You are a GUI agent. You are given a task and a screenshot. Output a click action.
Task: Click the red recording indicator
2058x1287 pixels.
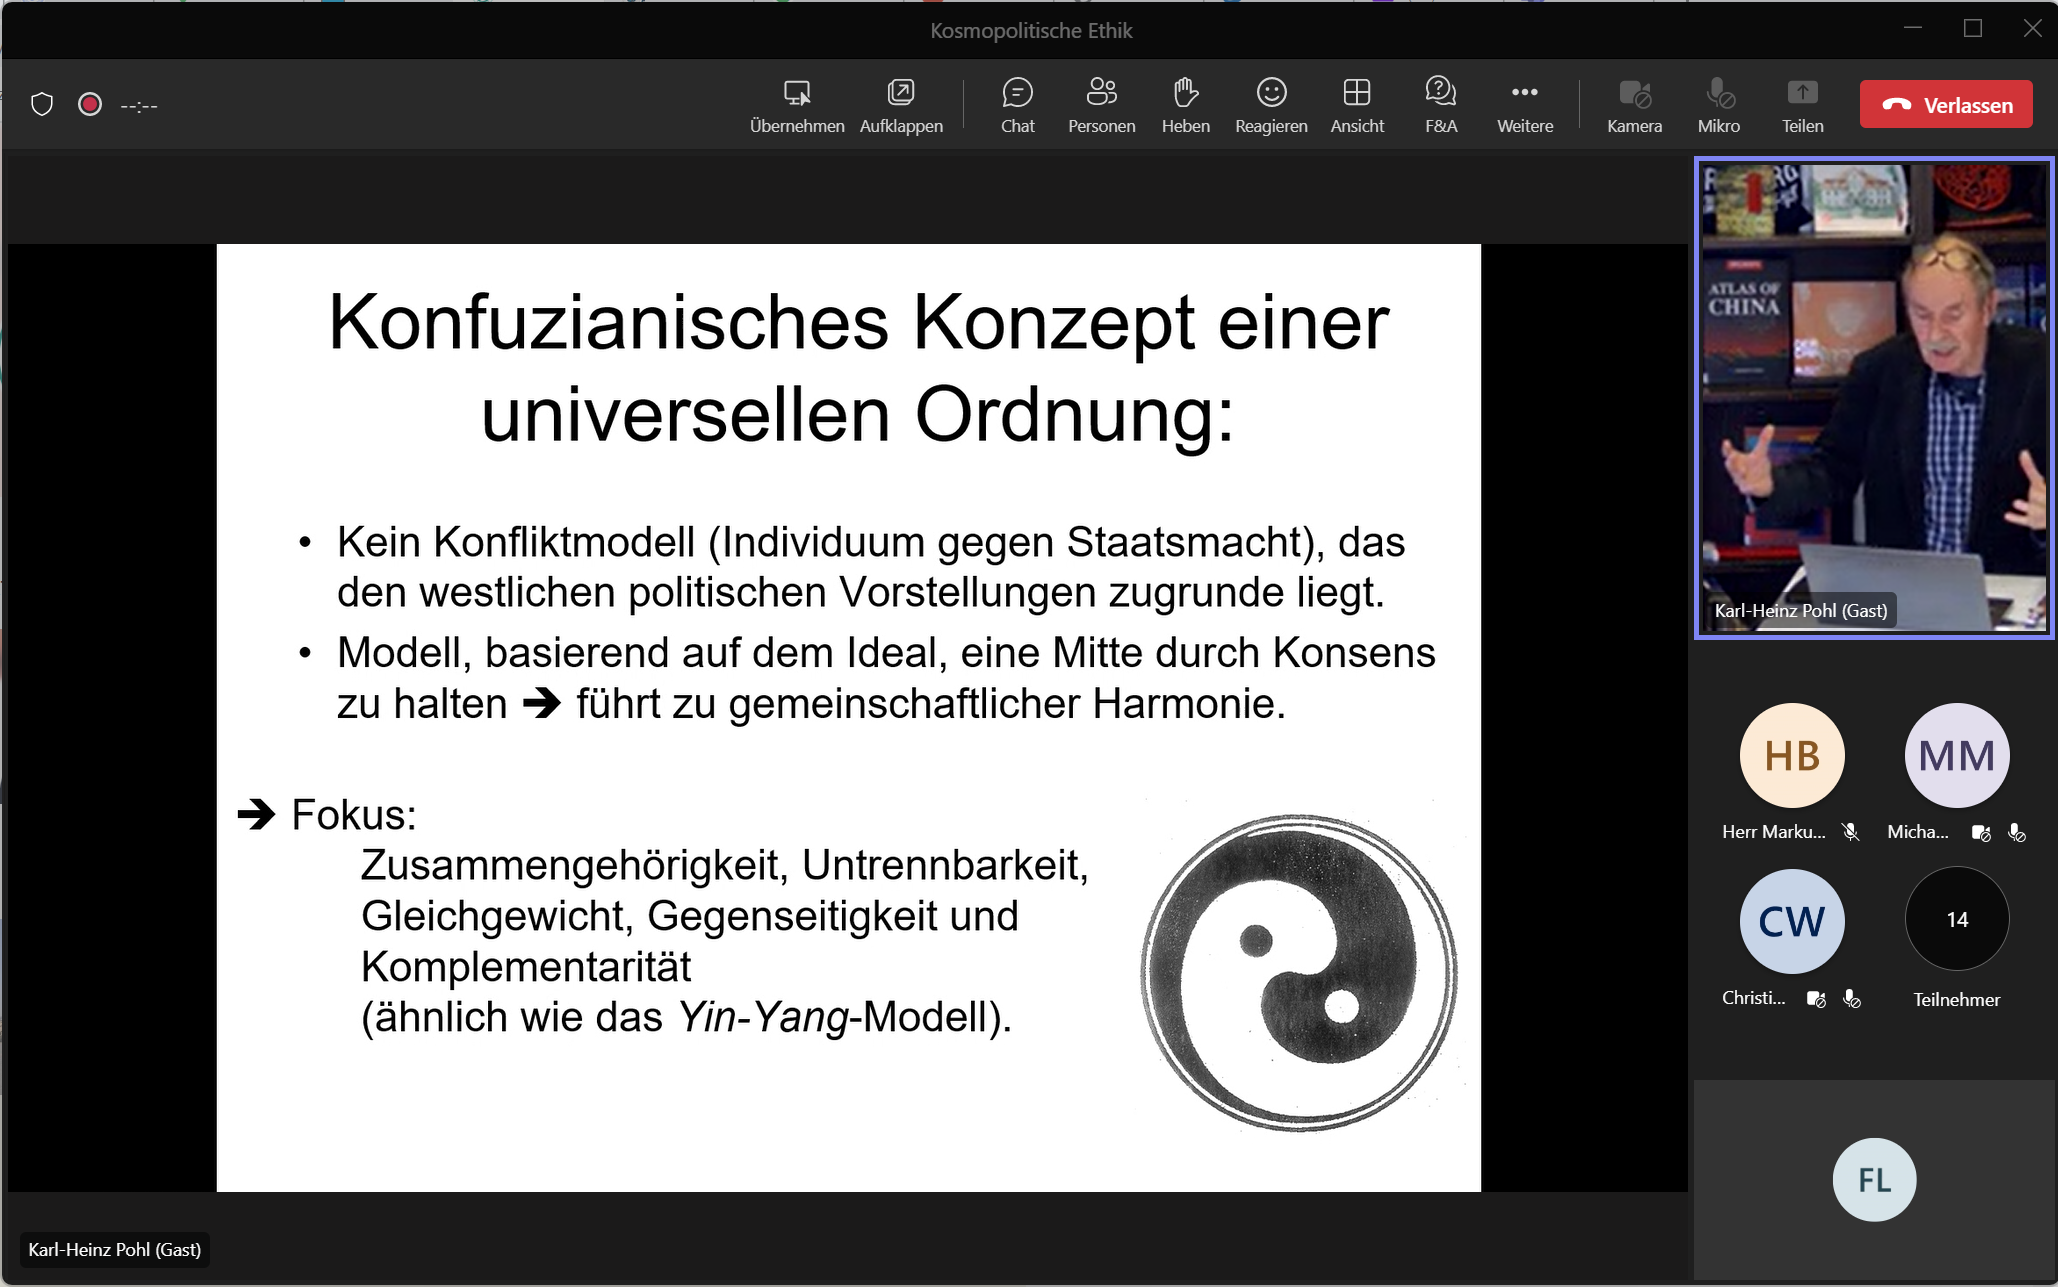90,104
